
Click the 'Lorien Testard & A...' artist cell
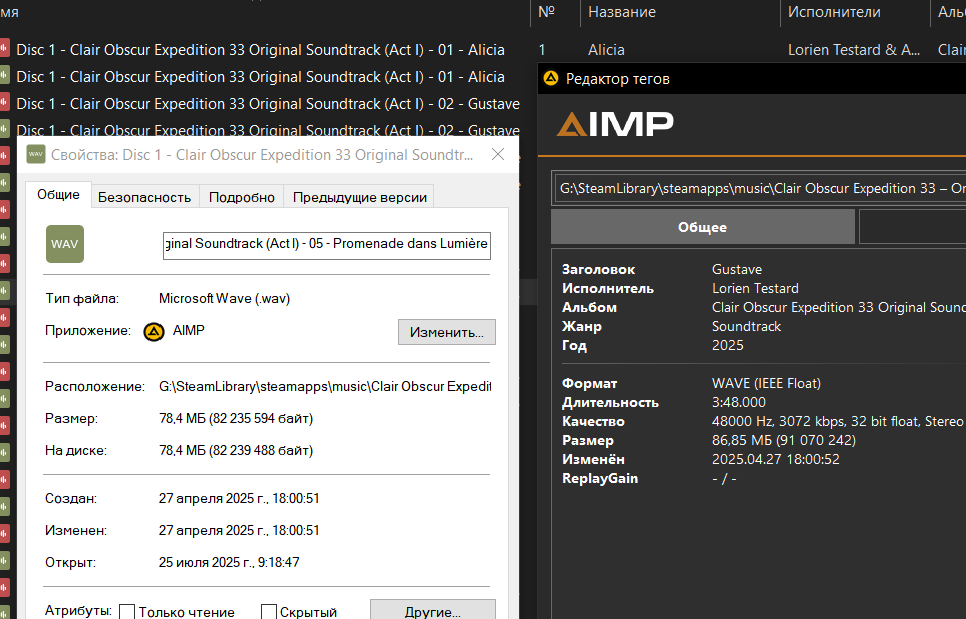[854, 50]
